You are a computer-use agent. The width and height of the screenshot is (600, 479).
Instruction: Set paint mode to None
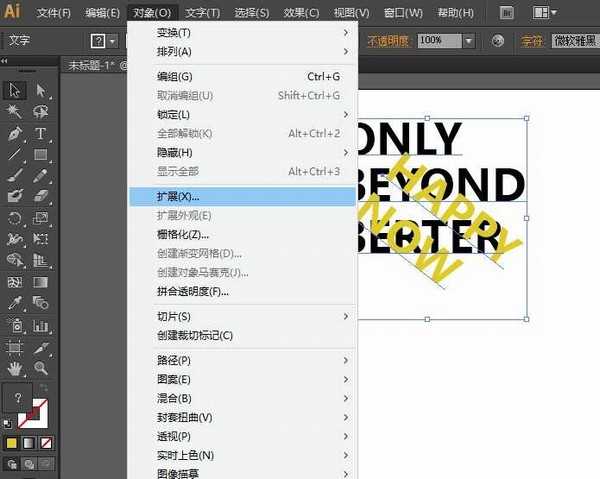tap(46, 443)
